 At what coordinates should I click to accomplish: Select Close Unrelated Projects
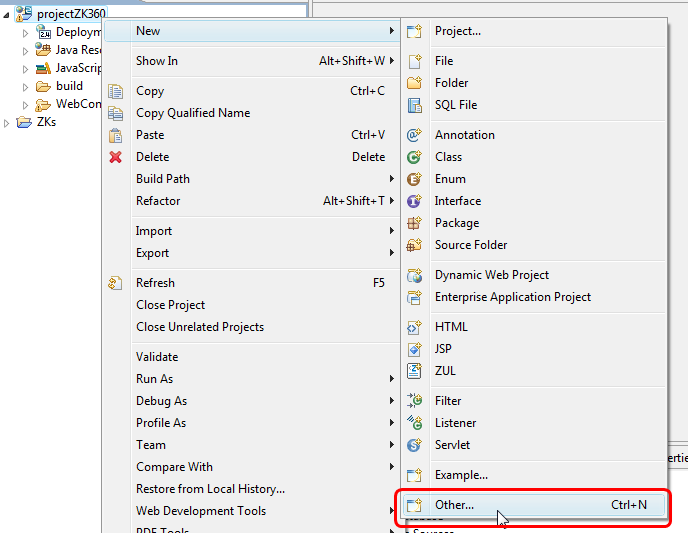(x=200, y=327)
